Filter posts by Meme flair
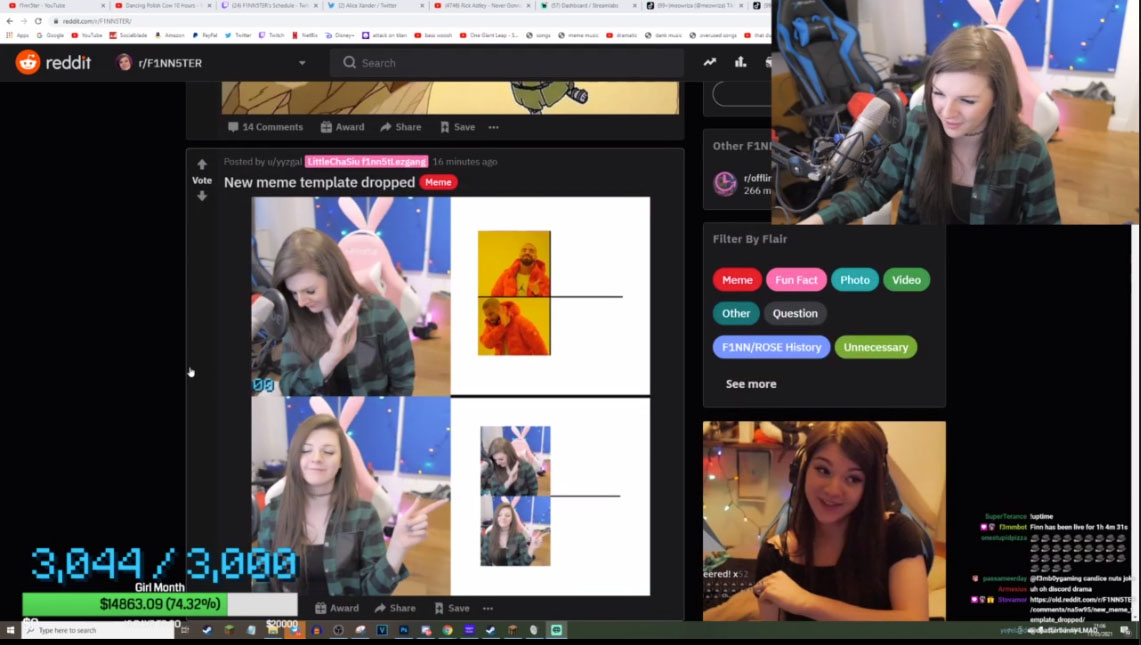Screen dimensions: 1141x645 737,280
